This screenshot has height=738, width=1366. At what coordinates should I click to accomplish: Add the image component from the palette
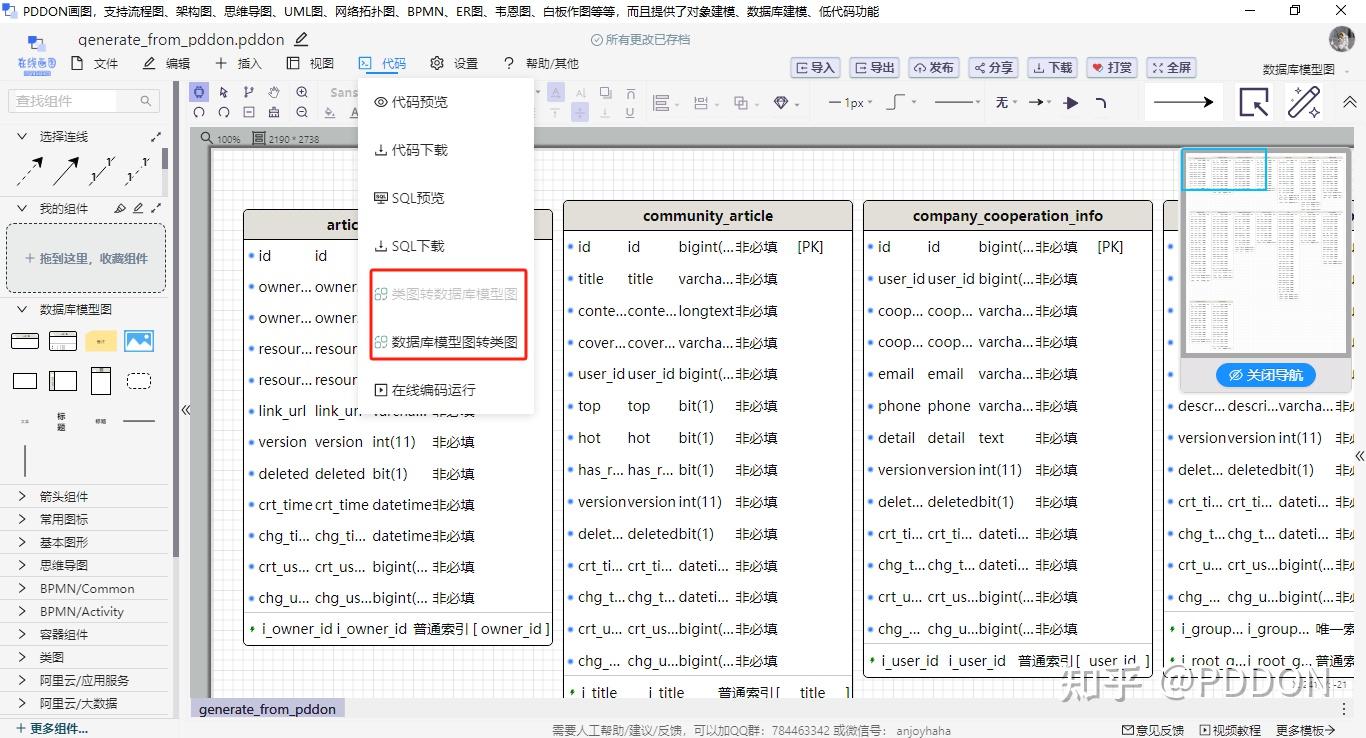coord(139,341)
